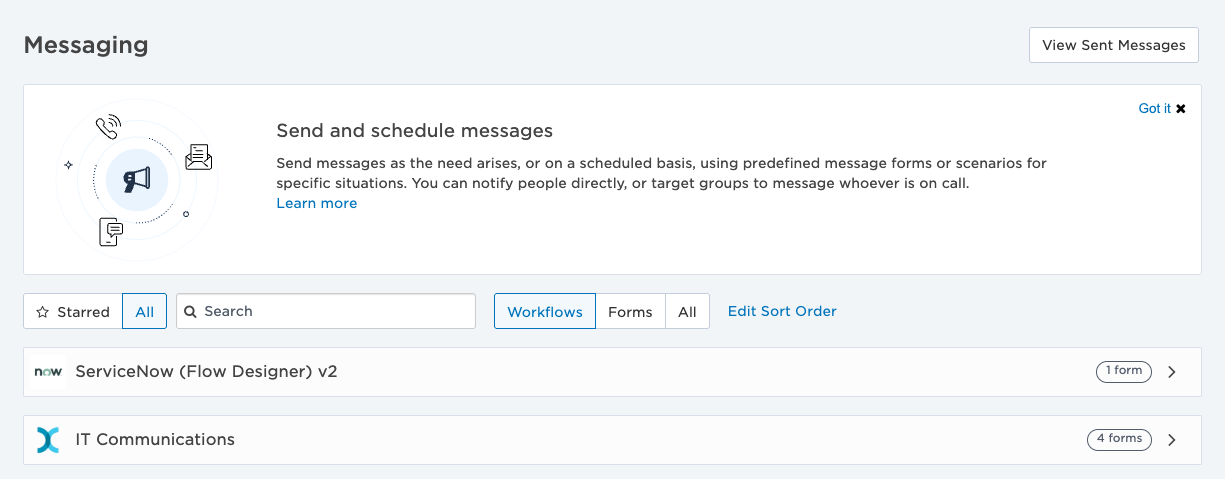Open View Sent Messages

1114,45
